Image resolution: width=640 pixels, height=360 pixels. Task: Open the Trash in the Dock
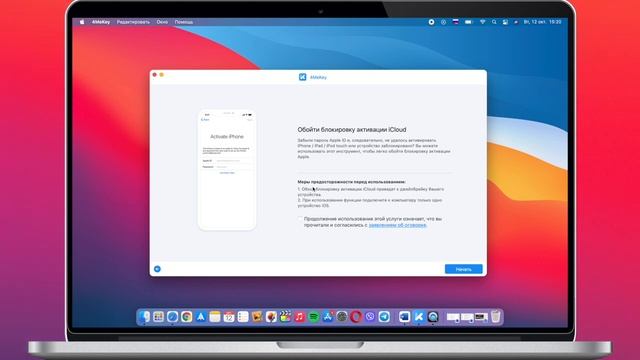coord(496,316)
